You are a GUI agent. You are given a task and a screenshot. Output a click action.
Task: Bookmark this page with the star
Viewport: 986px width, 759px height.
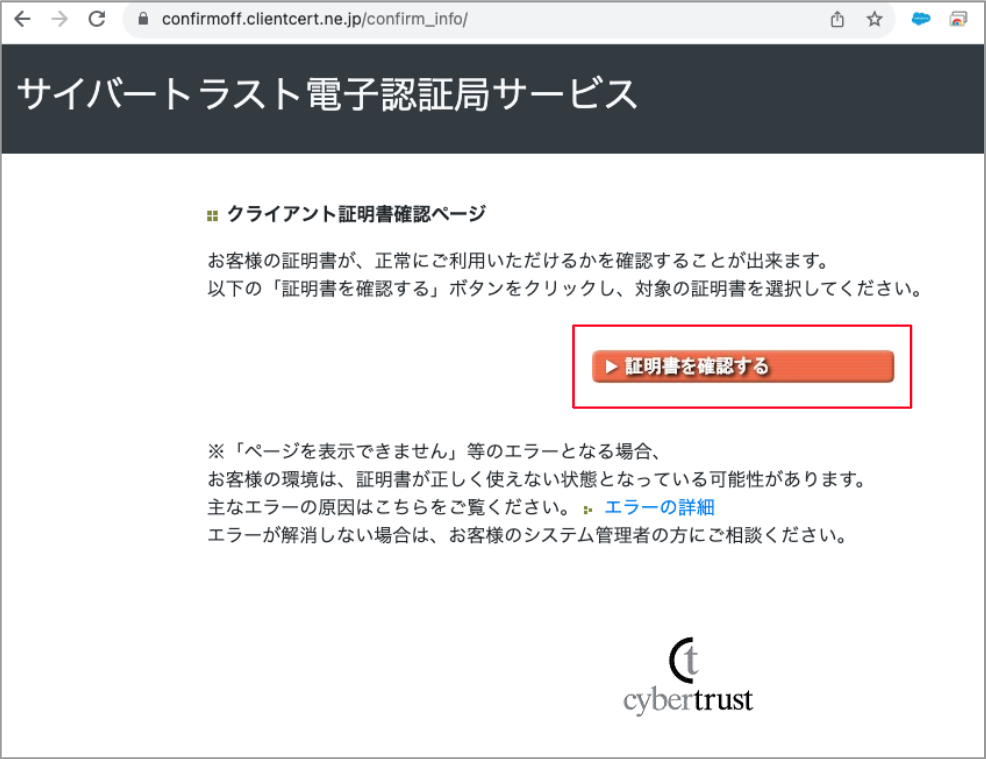point(874,19)
